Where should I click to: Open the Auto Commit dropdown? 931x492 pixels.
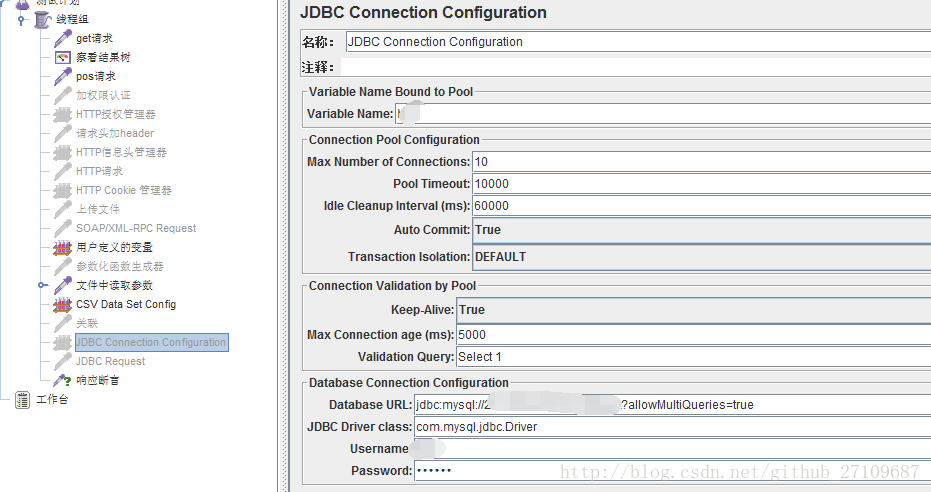coord(700,230)
